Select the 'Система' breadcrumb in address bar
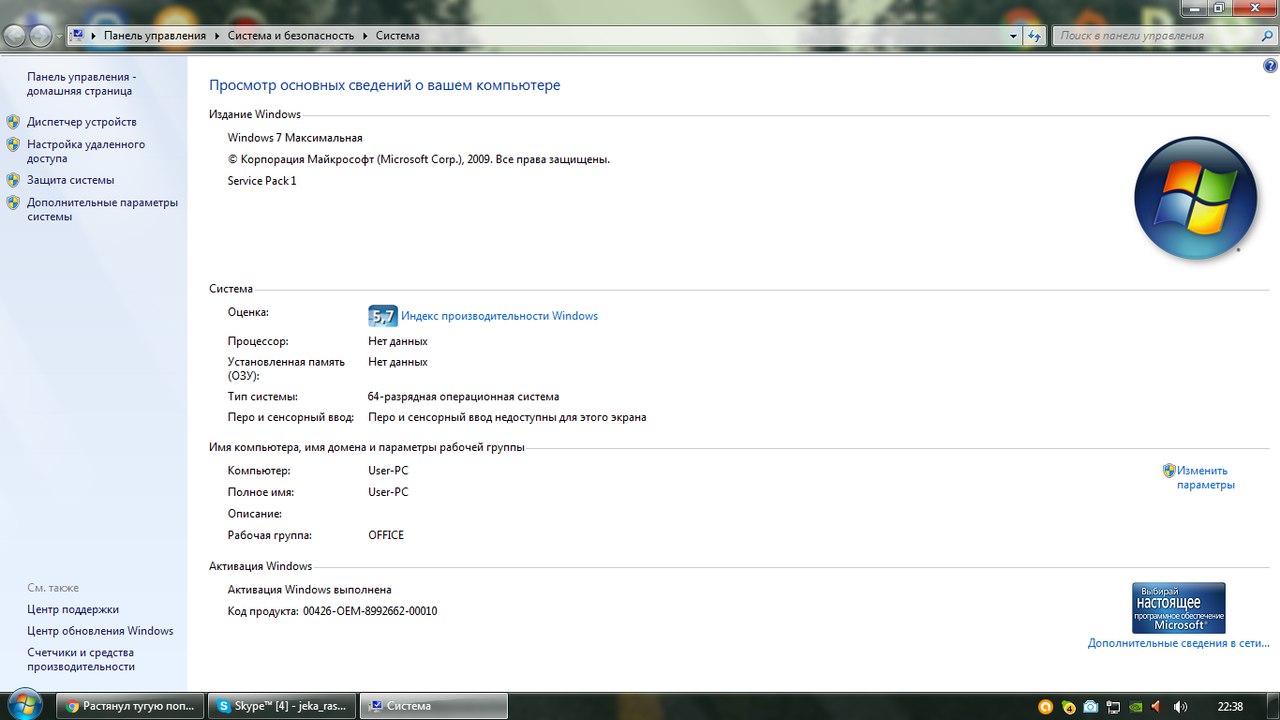 point(397,36)
